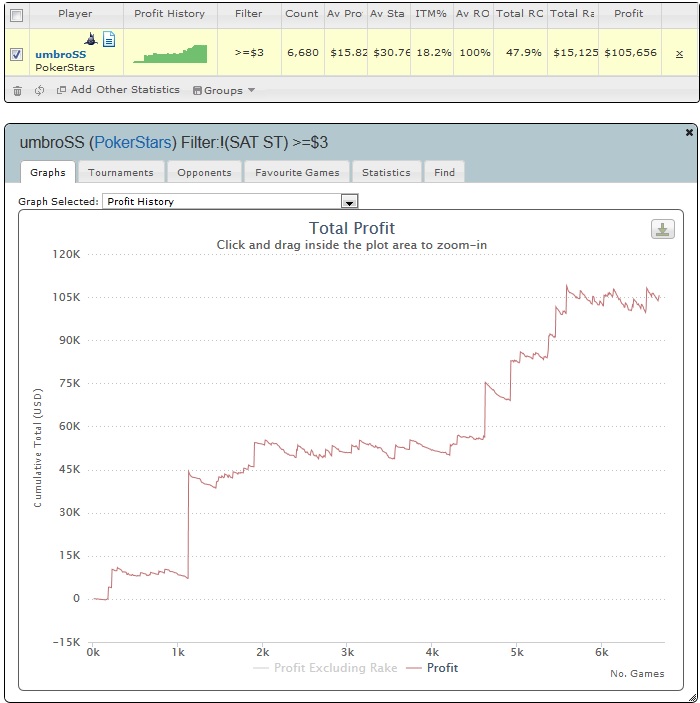The width and height of the screenshot is (700, 703).
Task: Click the shark icon next to umbroSS
Action: coord(91,39)
